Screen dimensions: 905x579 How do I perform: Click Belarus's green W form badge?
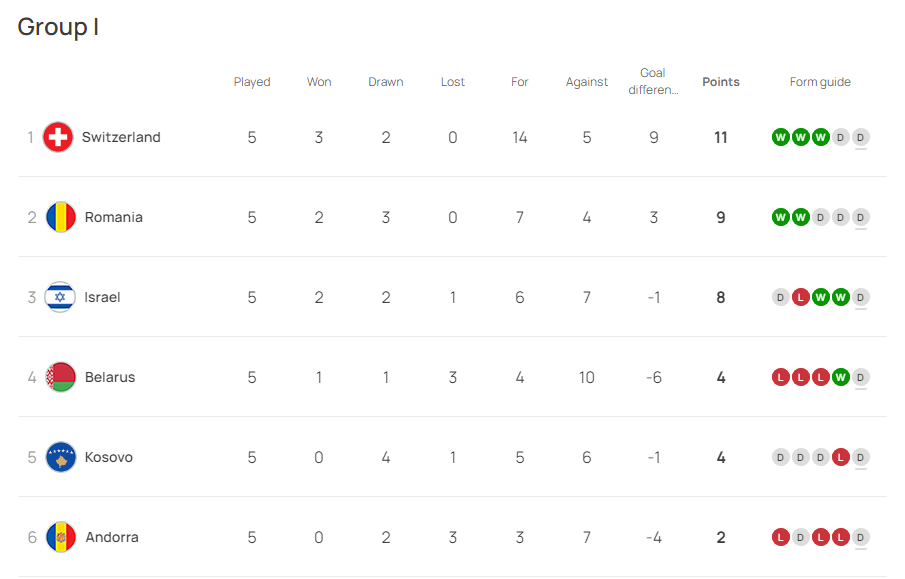[841, 377]
